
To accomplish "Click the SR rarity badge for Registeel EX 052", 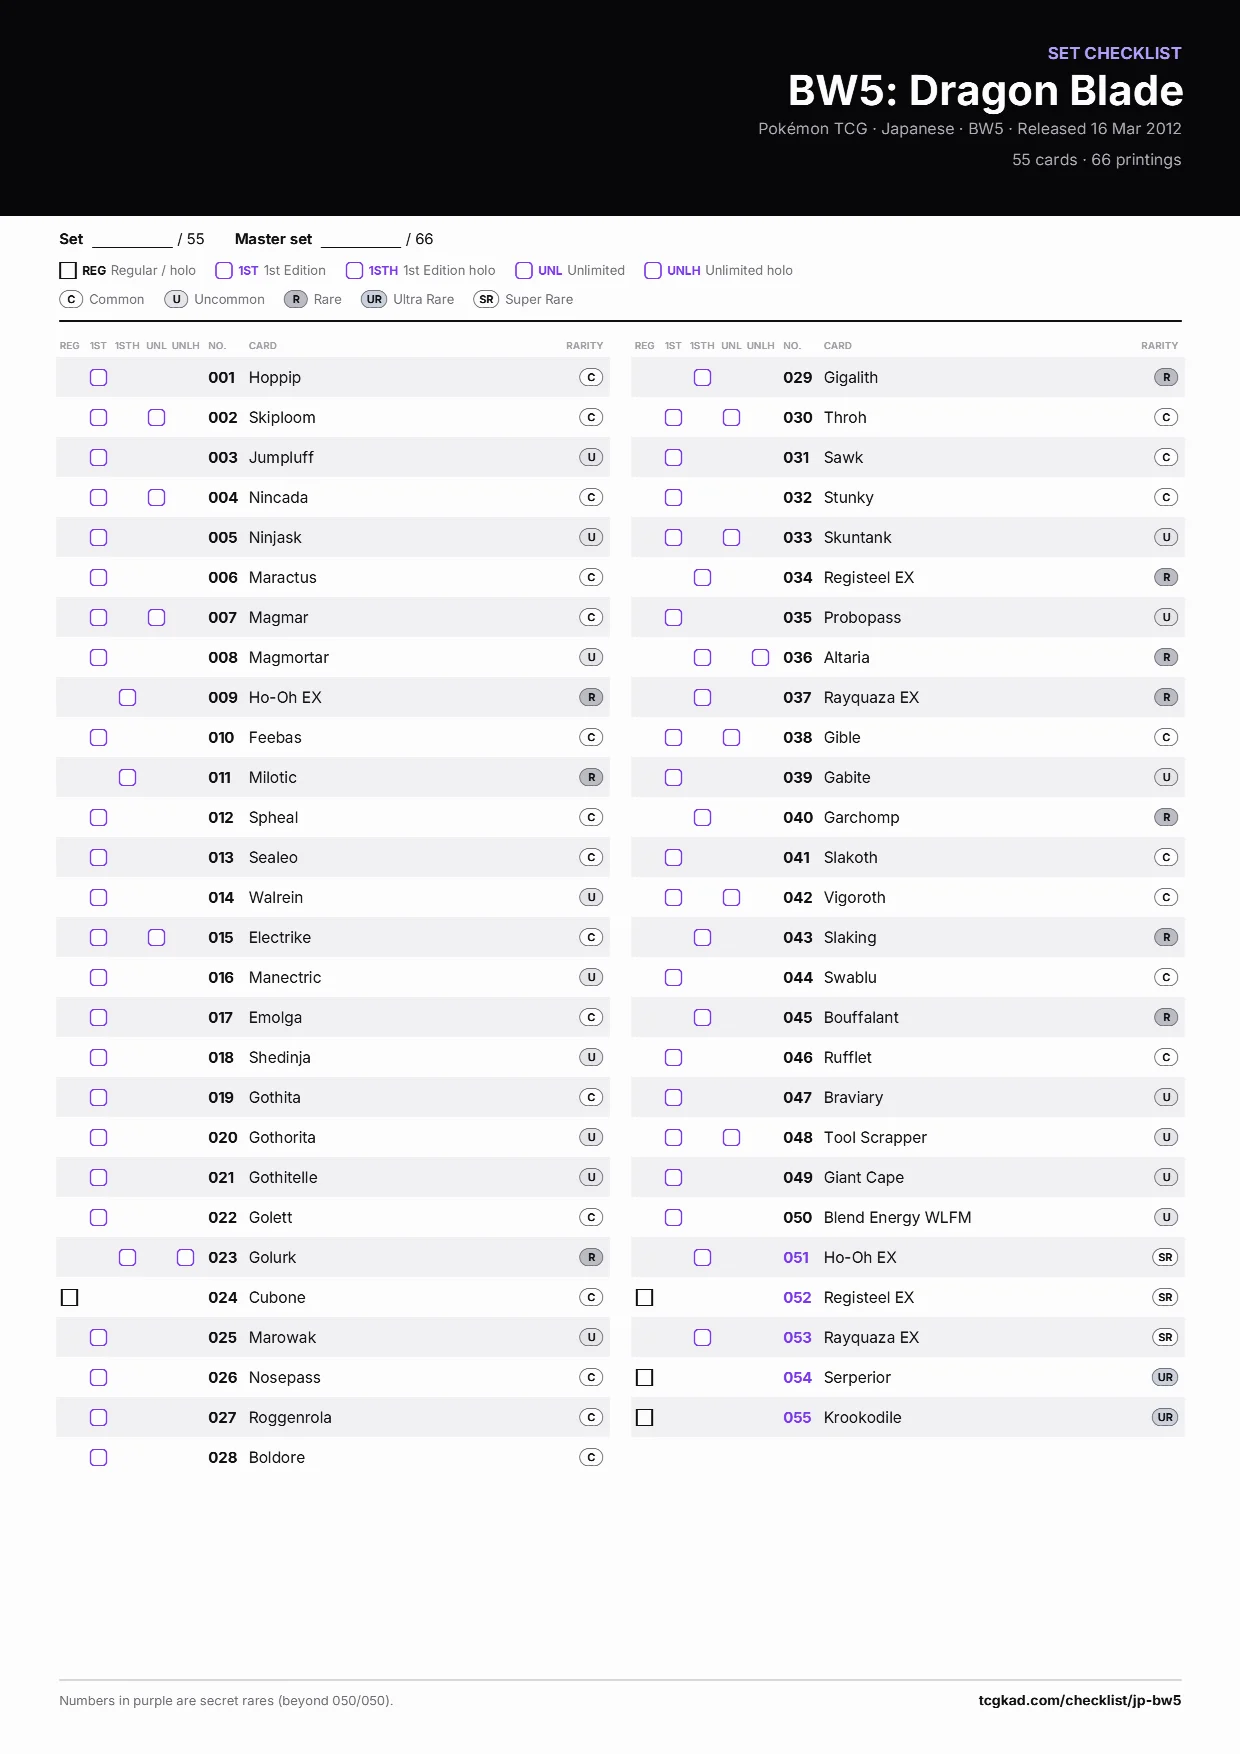I will click(1165, 1297).
